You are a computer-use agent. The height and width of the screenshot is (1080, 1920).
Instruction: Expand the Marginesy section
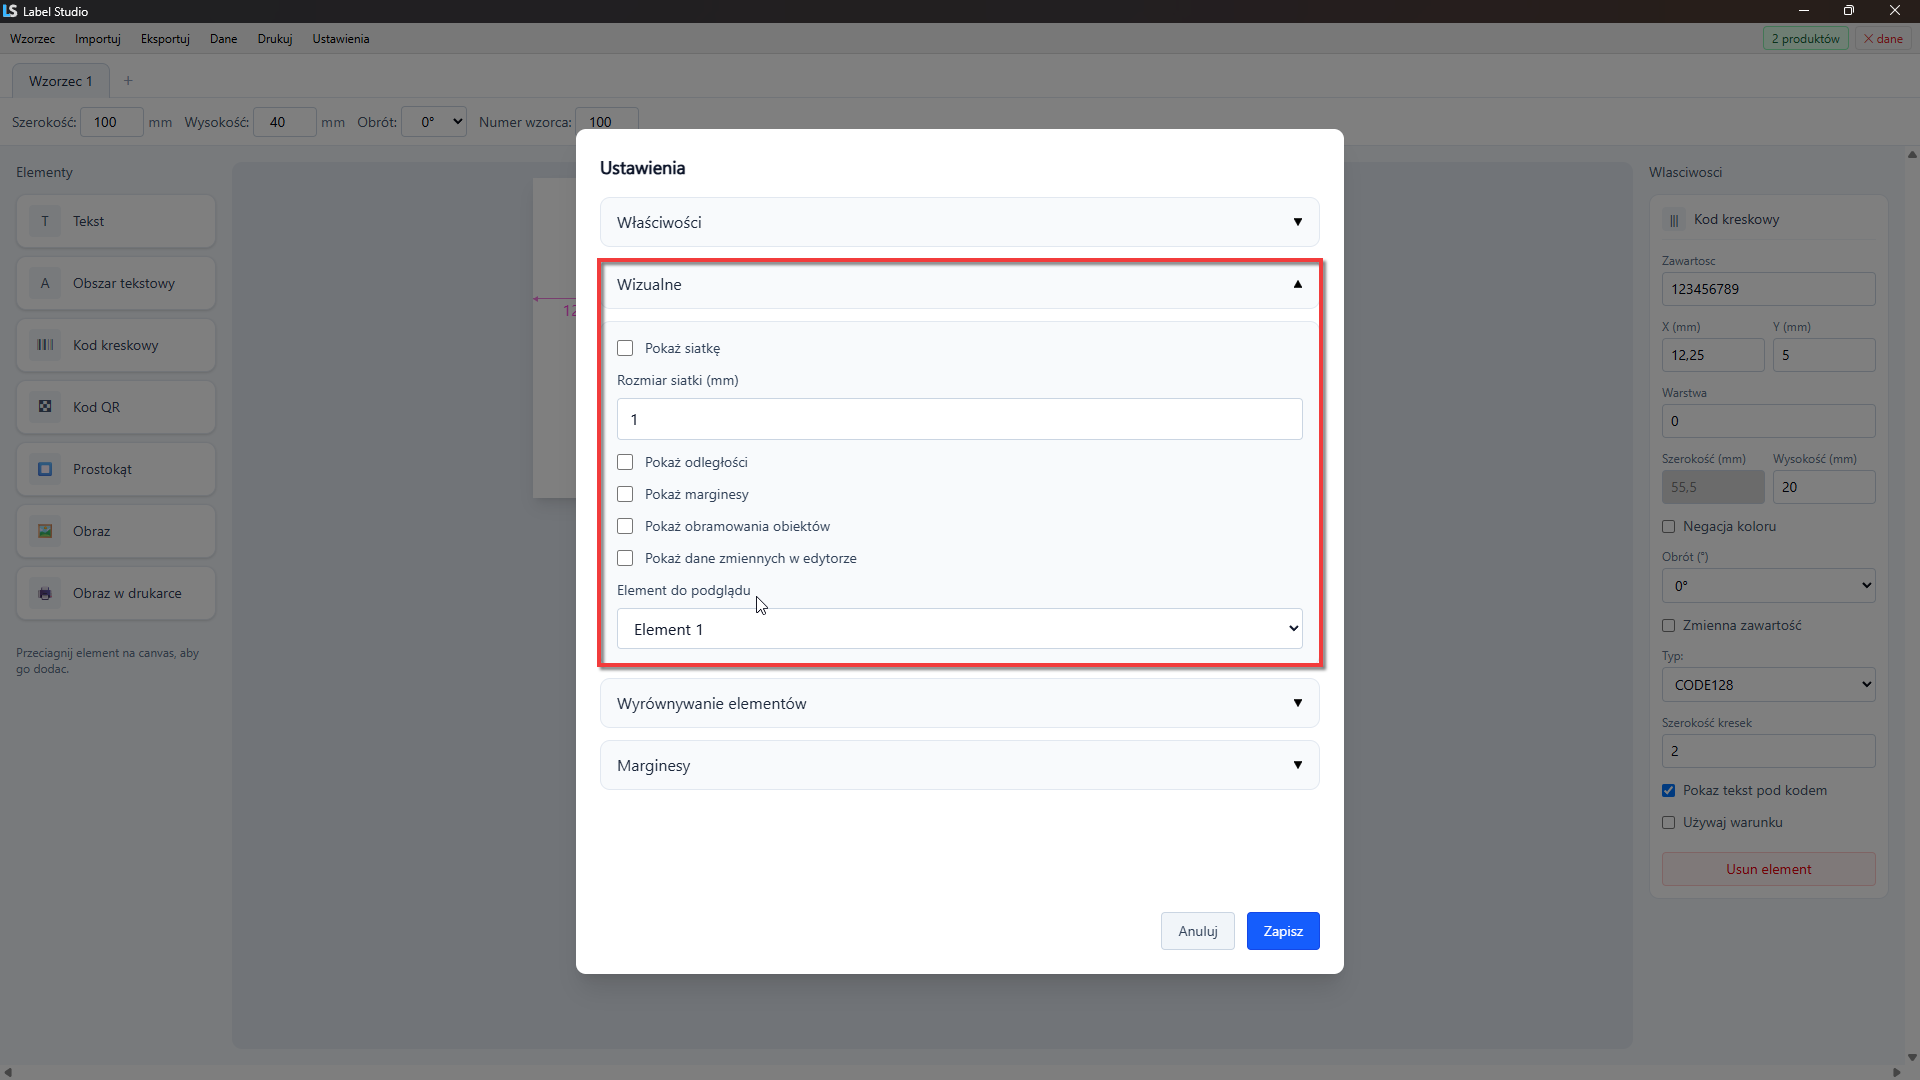[x=959, y=765]
